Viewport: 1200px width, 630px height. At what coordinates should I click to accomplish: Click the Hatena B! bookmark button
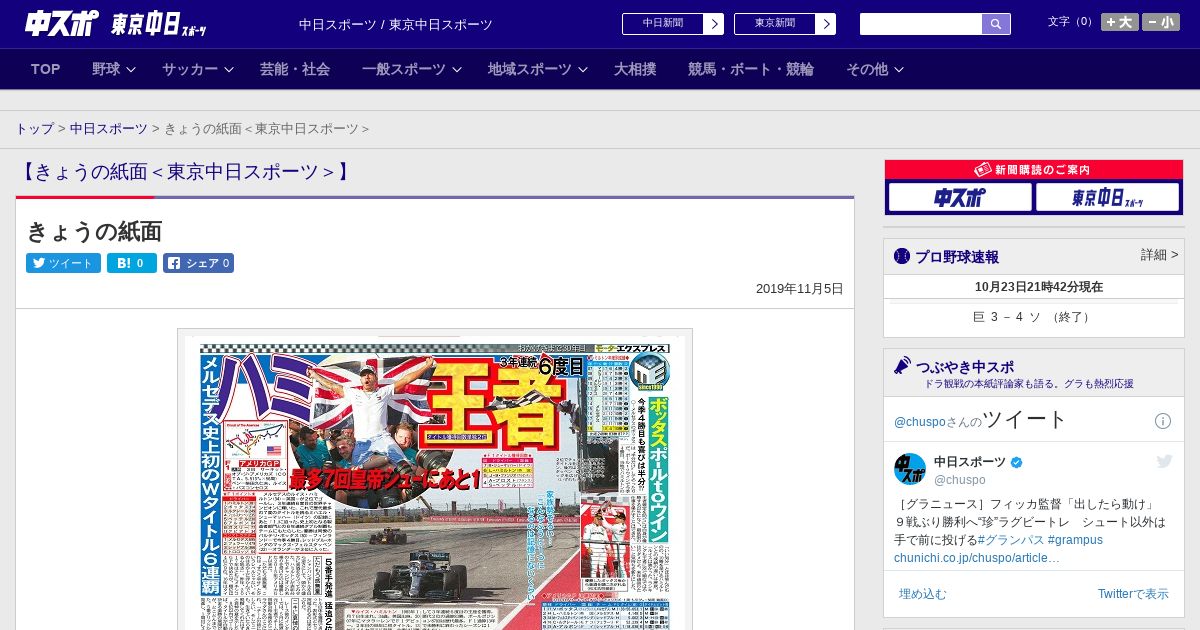coord(132,263)
